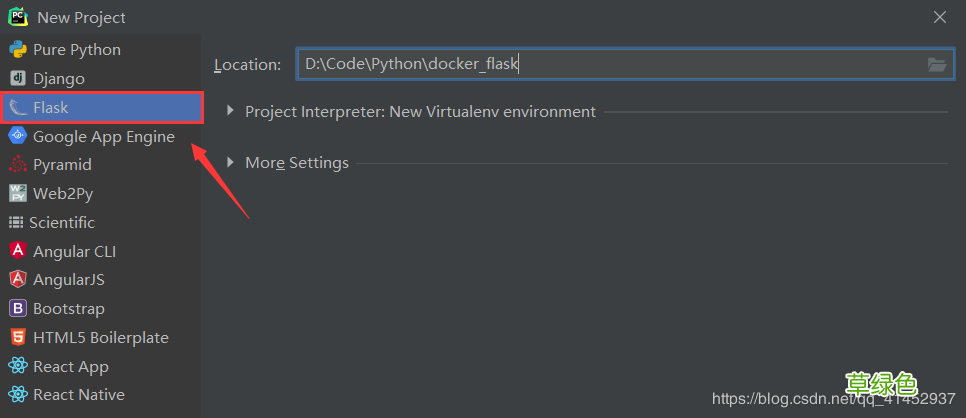Click the Google App Engine icon
966x418 pixels.
click(x=17, y=136)
